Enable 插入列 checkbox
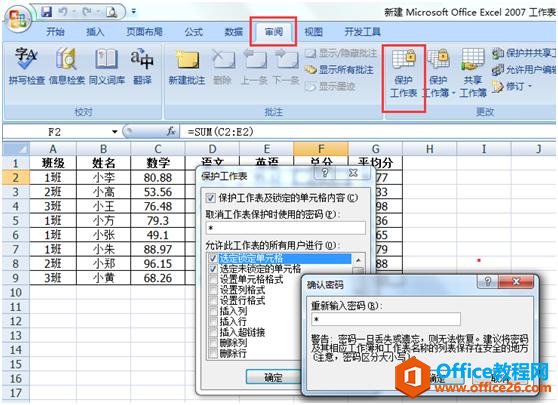The image size is (558, 405). [x=213, y=311]
